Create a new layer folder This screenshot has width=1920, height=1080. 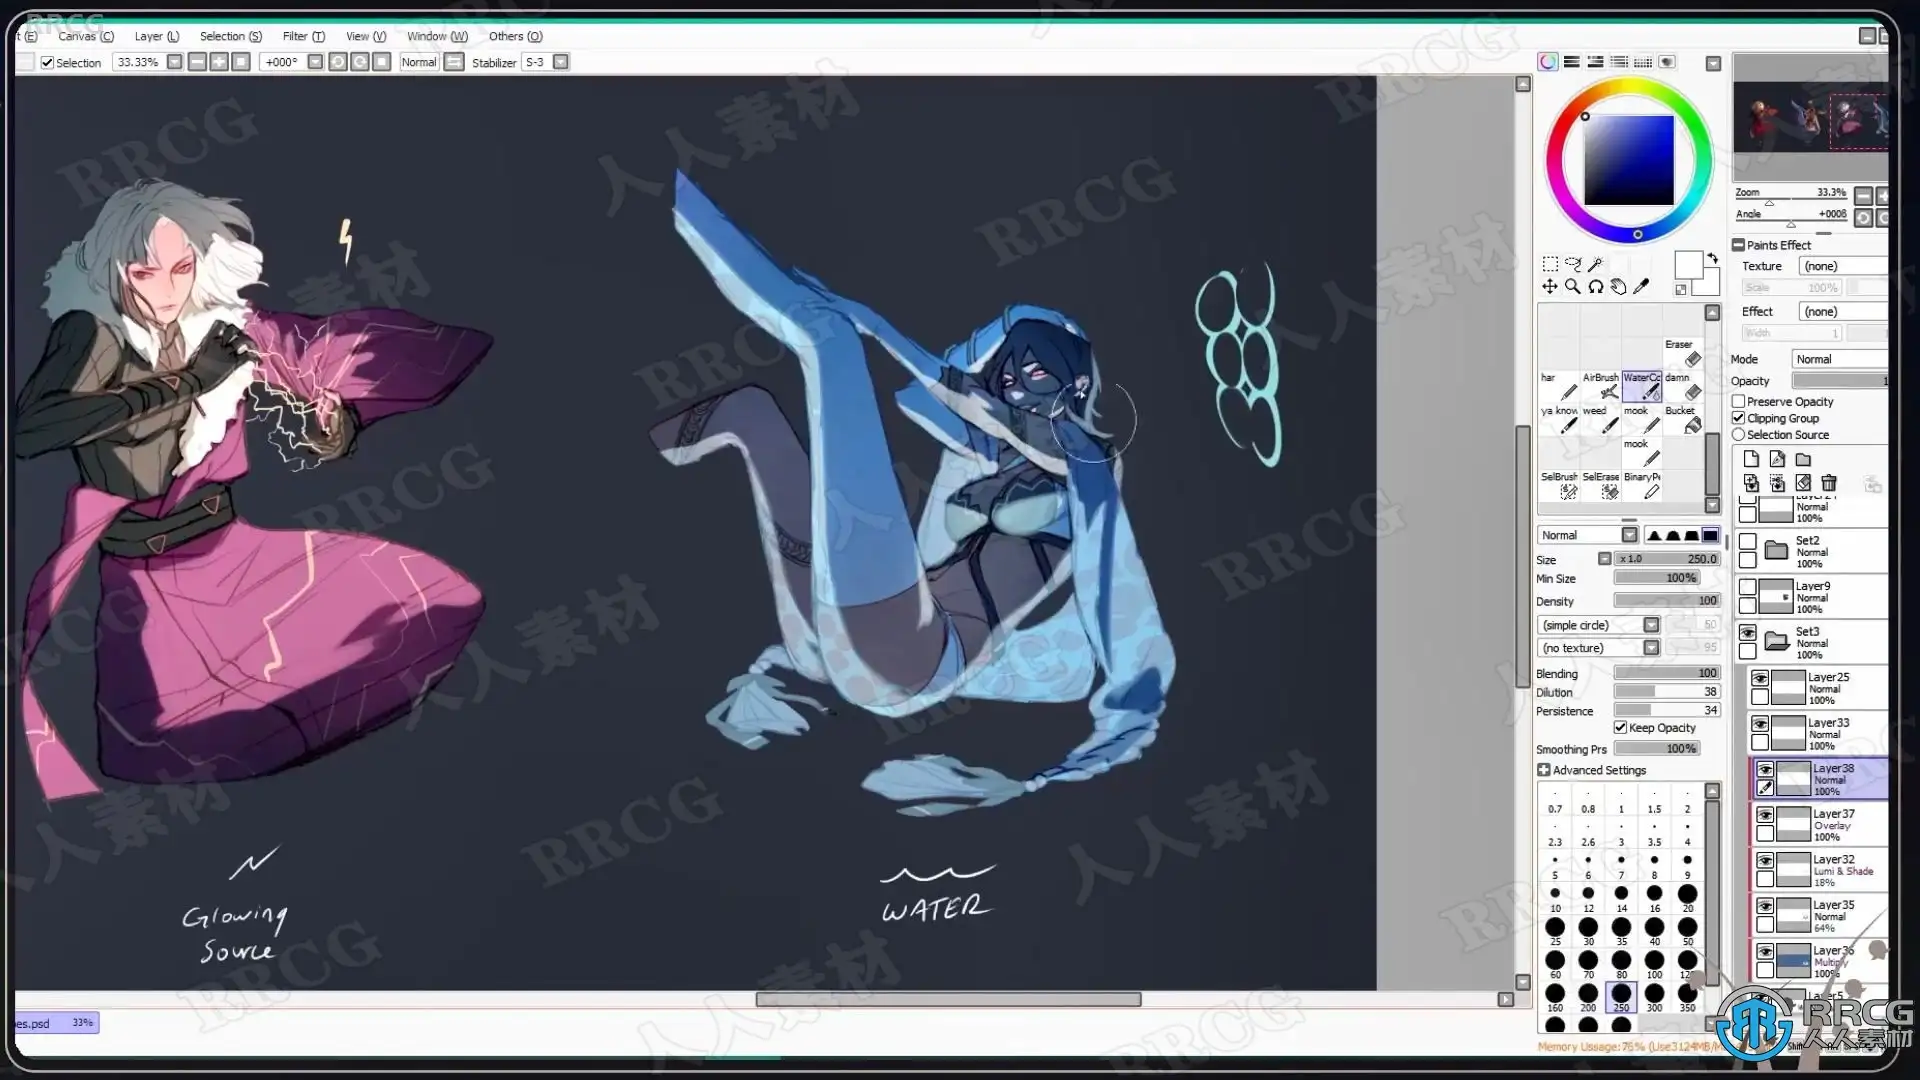(x=1803, y=459)
